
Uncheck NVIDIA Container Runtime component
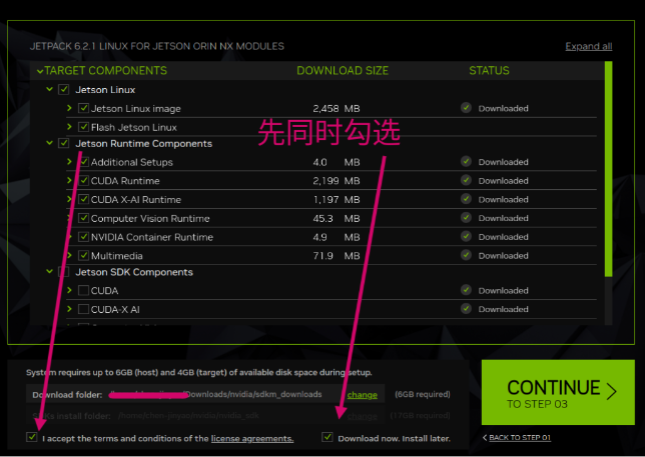[84, 237]
